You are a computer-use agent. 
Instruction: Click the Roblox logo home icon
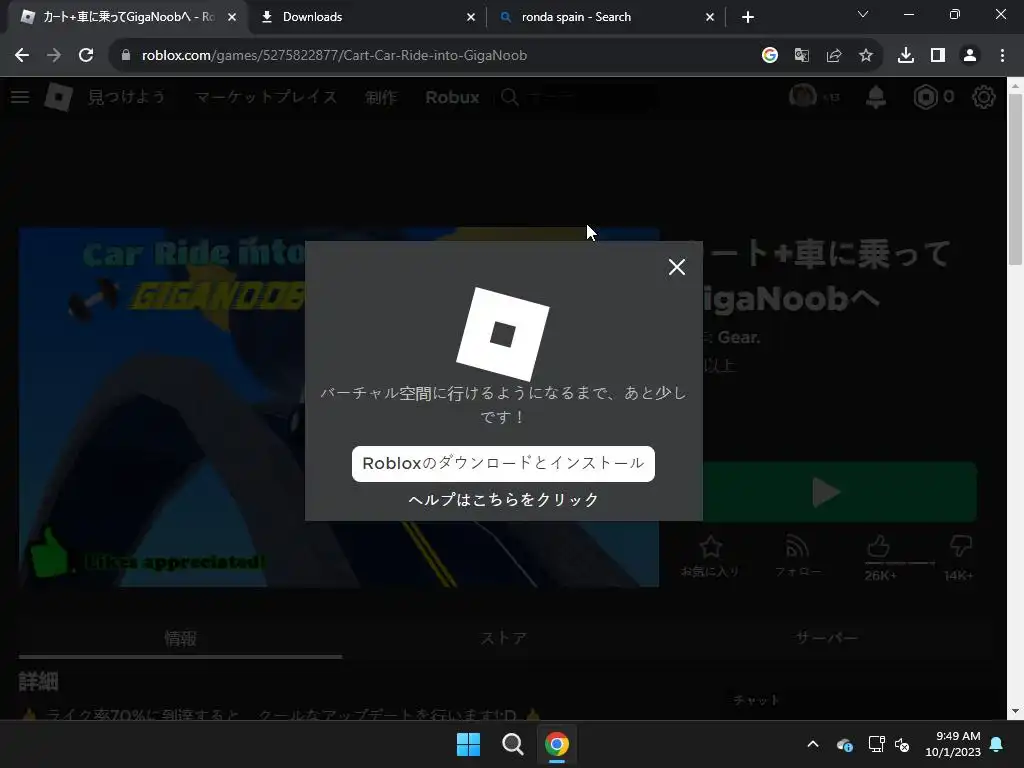[x=59, y=97]
